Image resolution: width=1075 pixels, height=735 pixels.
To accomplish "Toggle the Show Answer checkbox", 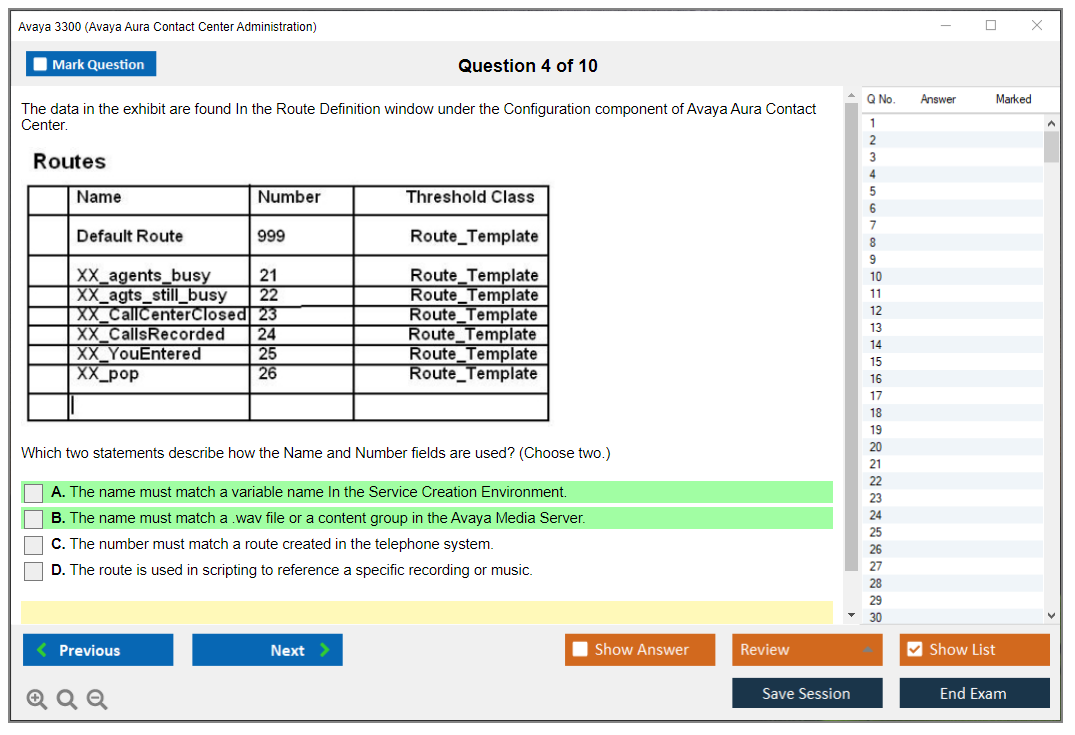I will click(580, 650).
